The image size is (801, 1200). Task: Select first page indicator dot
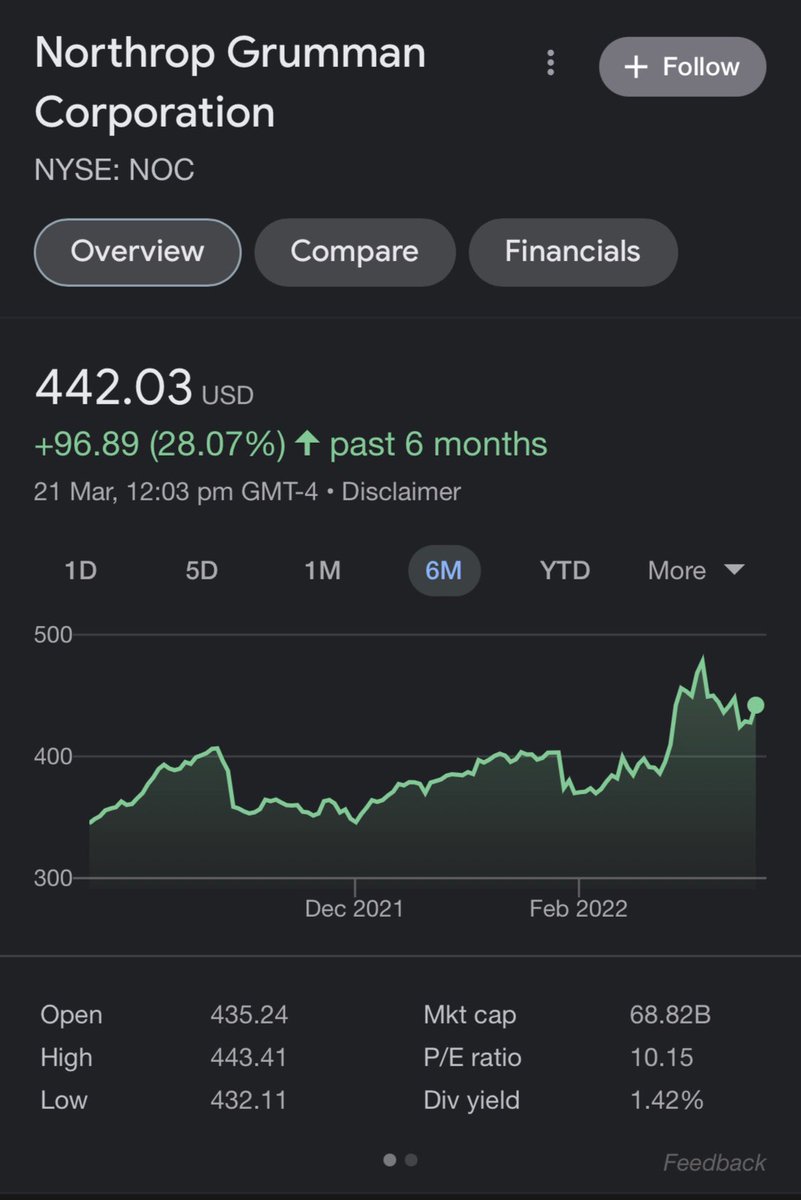coord(390,1160)
